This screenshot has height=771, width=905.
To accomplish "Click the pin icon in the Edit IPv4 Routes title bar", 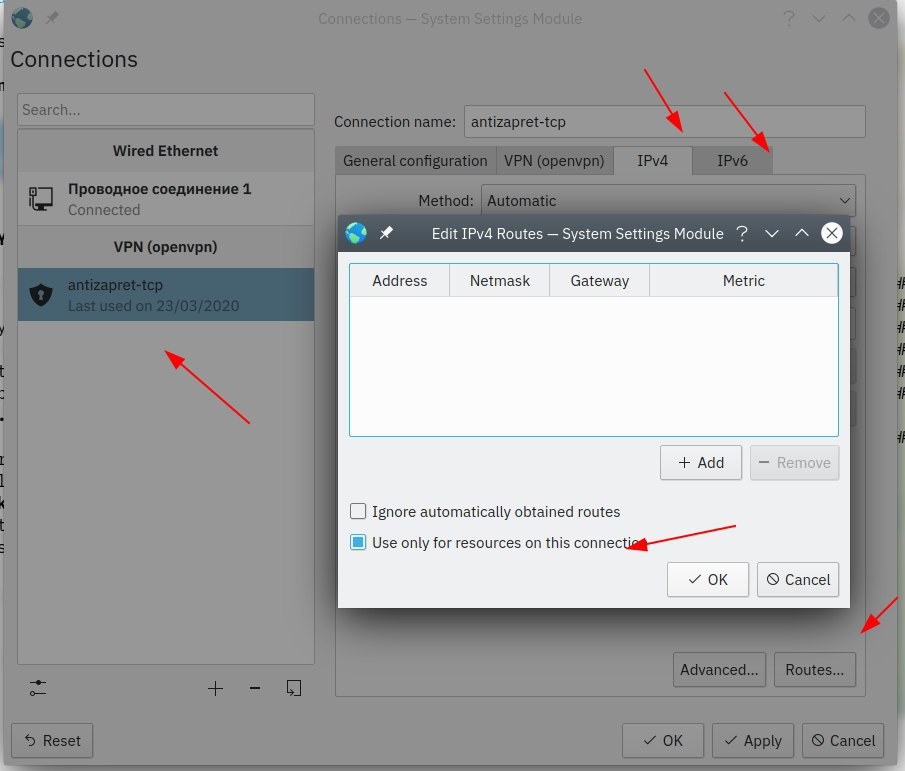I will tap(386, 233).
